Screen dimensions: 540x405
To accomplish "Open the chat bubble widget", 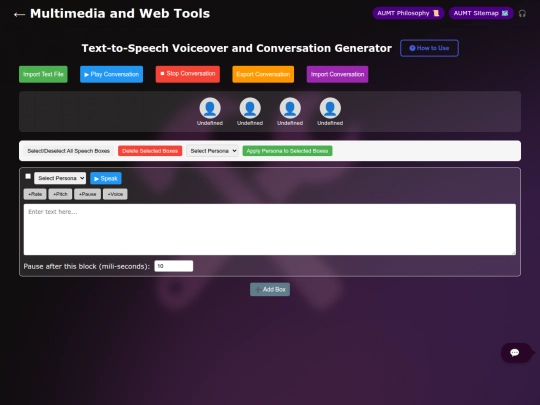I will (x=516, y=353).
